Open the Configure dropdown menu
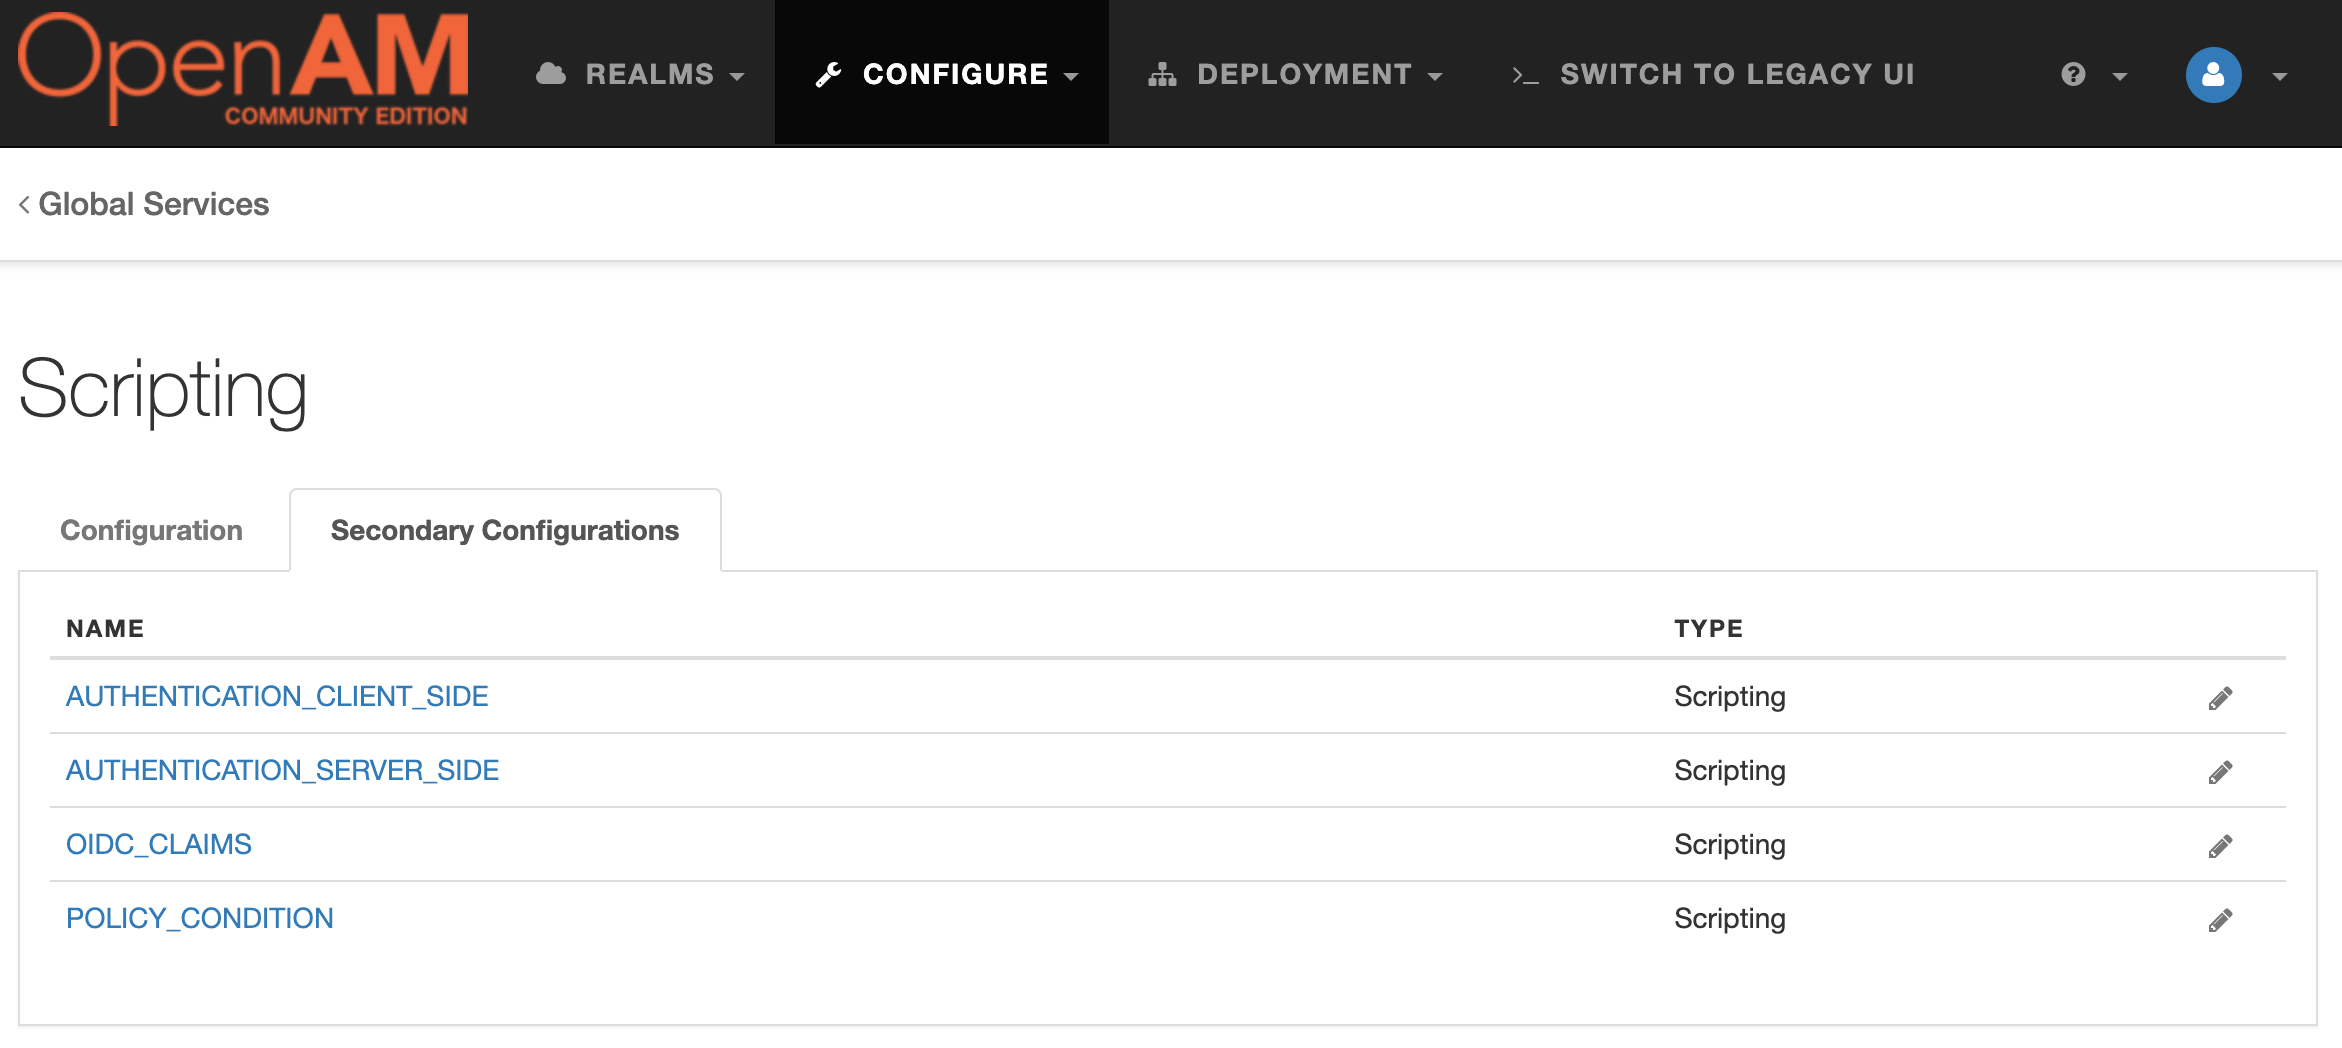Screen dimensions: 2342x1048 tap(942, 74)
